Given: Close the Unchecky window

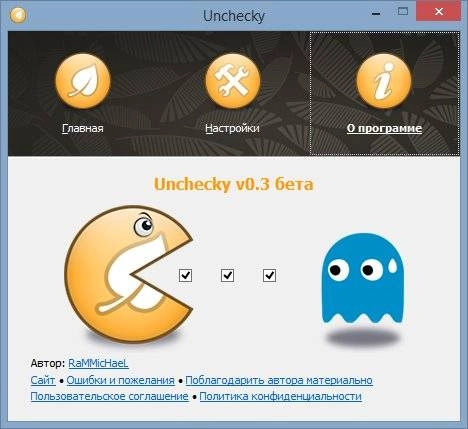Looking at the screenshot, I should coord(439,12).
